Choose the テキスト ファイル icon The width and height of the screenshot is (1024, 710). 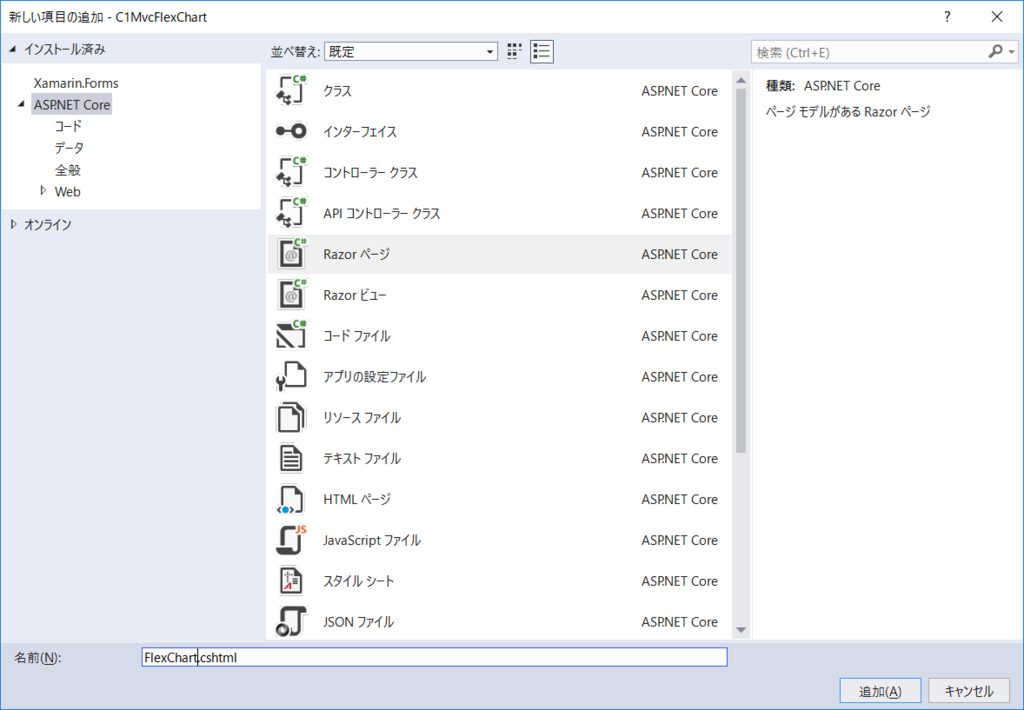tap(291, 458)
